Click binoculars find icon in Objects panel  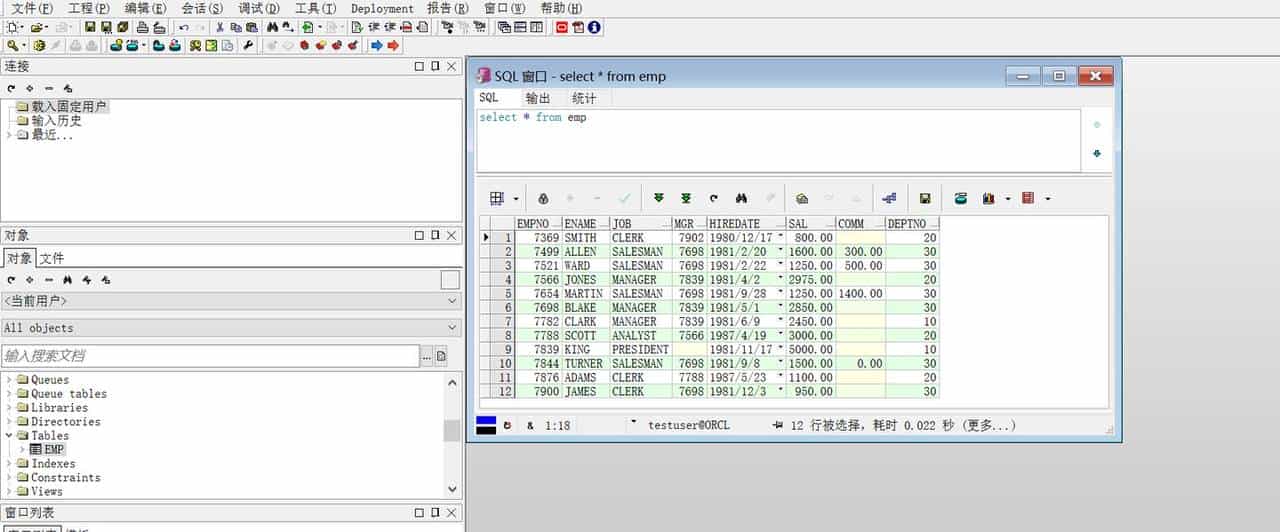pos(68,280)
